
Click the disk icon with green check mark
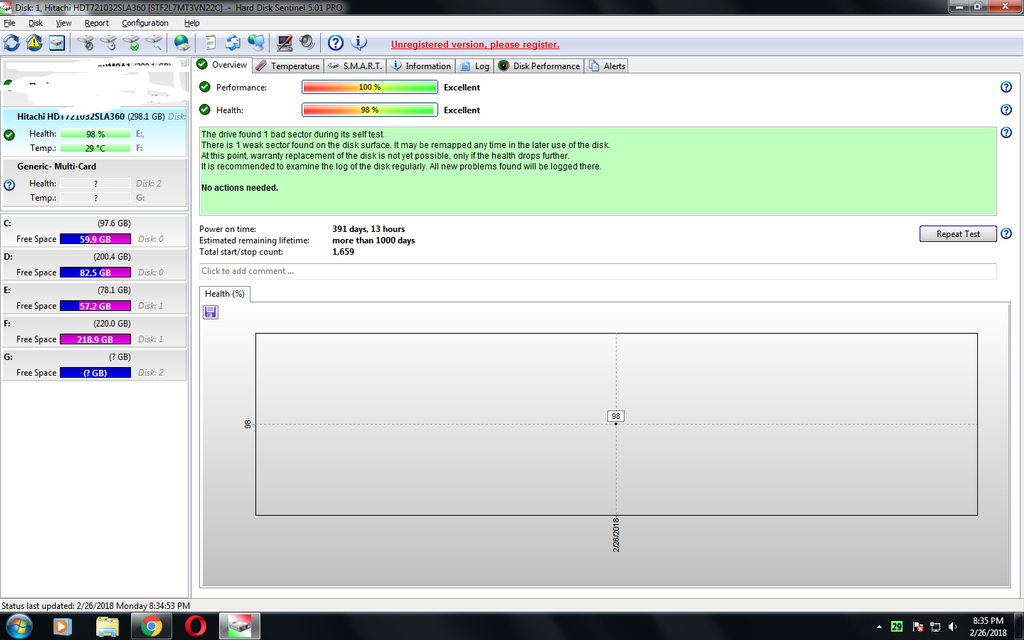[x=131, y=43]
